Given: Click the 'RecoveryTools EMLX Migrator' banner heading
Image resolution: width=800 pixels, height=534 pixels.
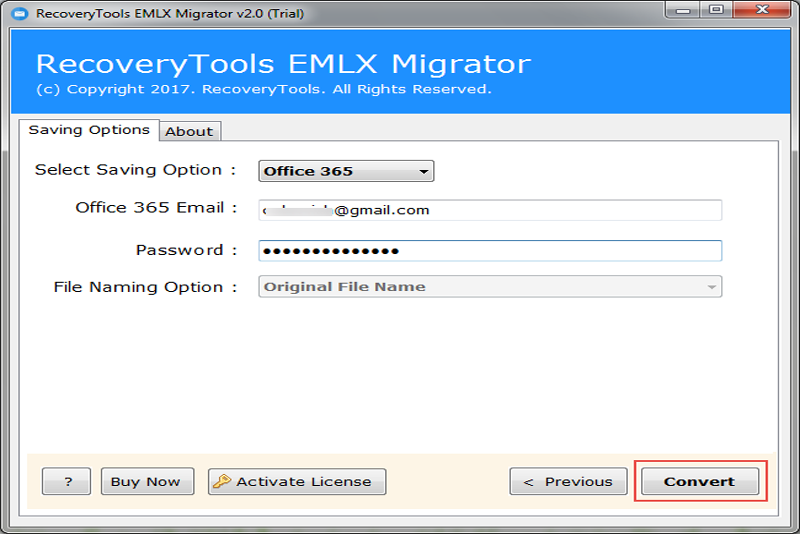Looking at the screenshot, I should (x=283, y=64).
